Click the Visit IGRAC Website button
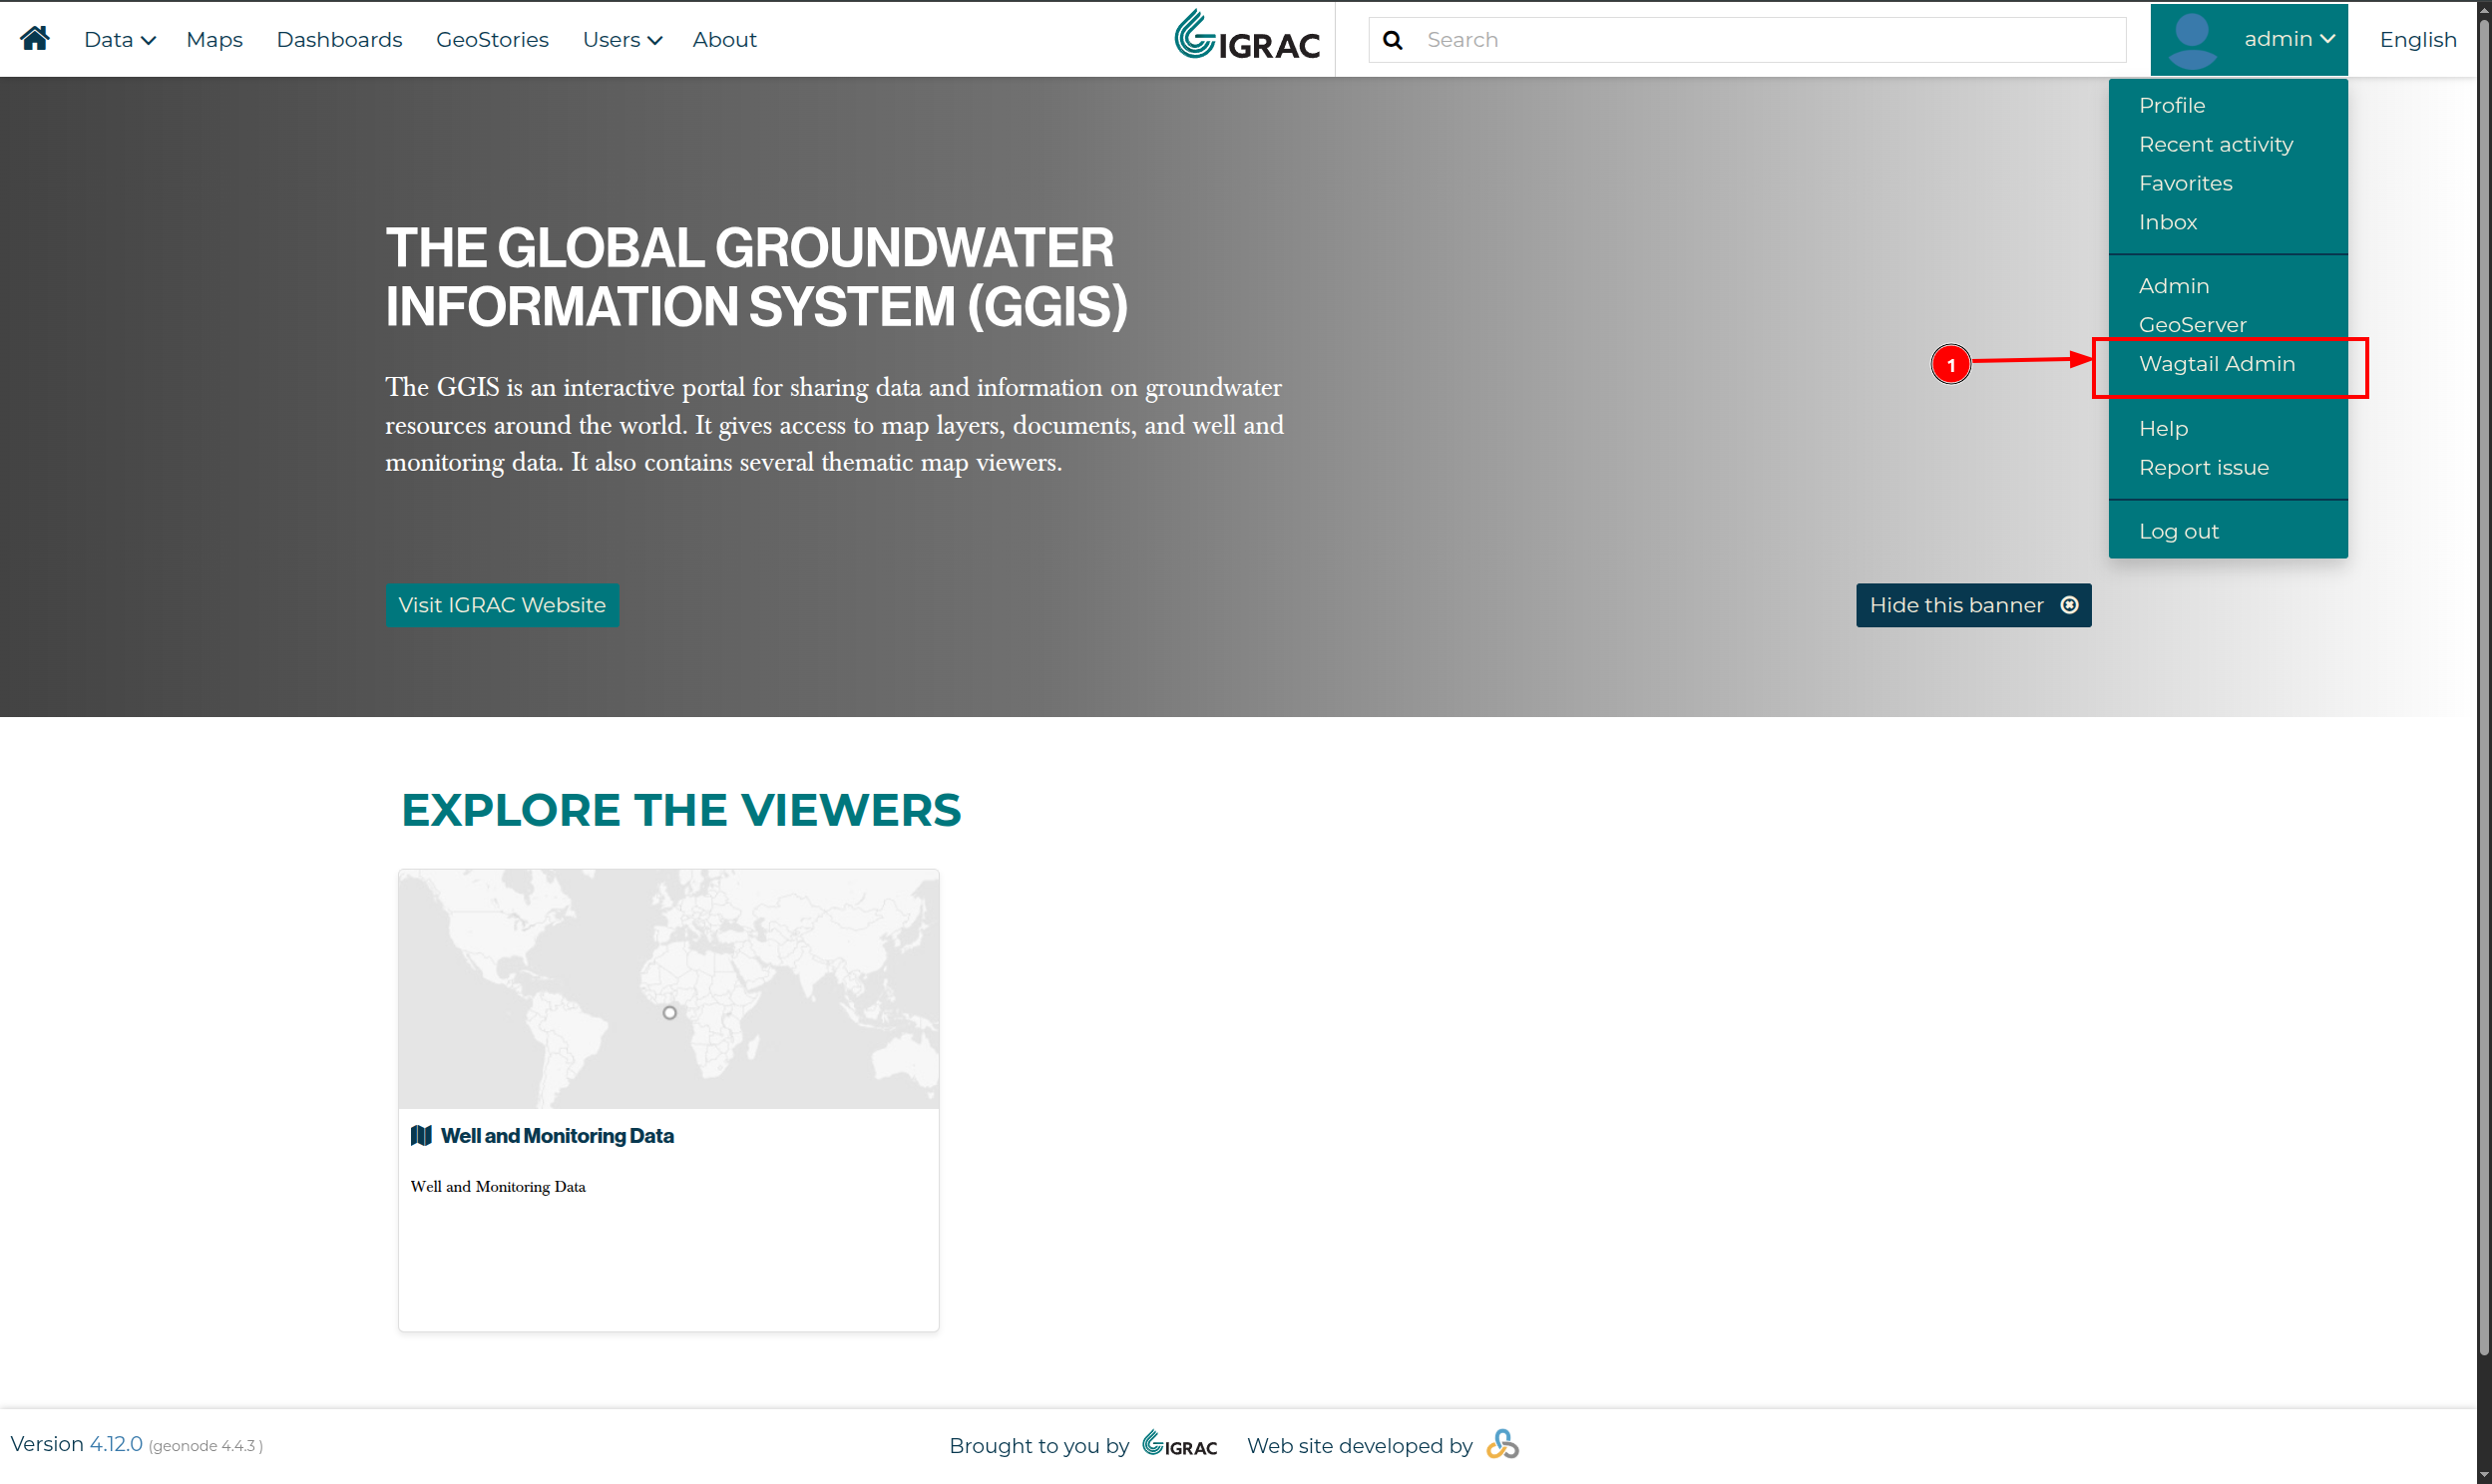The image size is (2492, 1484). point(502,605)
